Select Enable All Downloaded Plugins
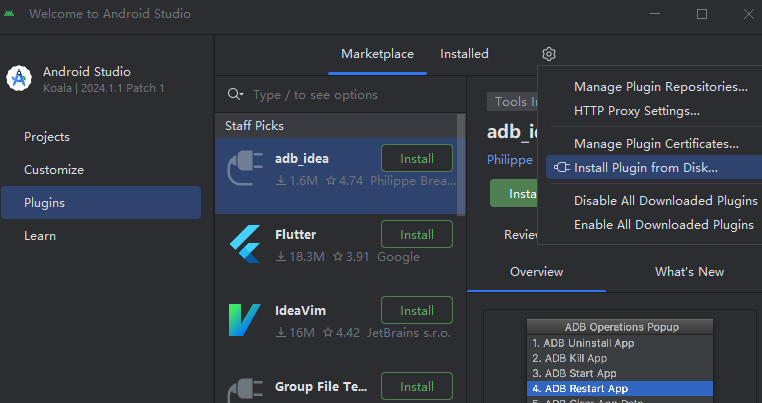The height and width of the screenshot is (403, 762). click(664, 225)
